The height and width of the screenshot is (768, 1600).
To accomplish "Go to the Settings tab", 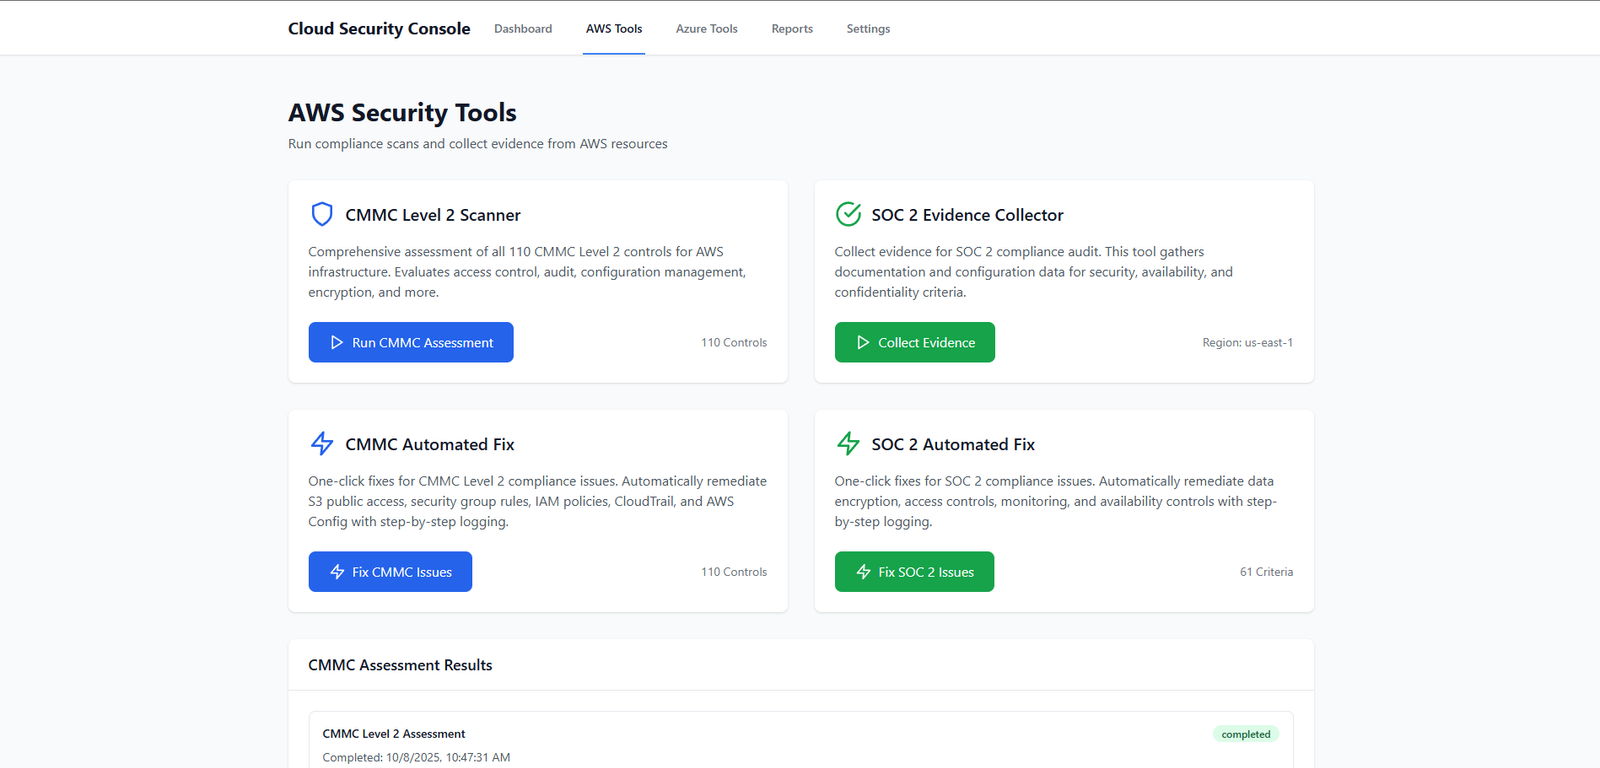I will point(868,29).
